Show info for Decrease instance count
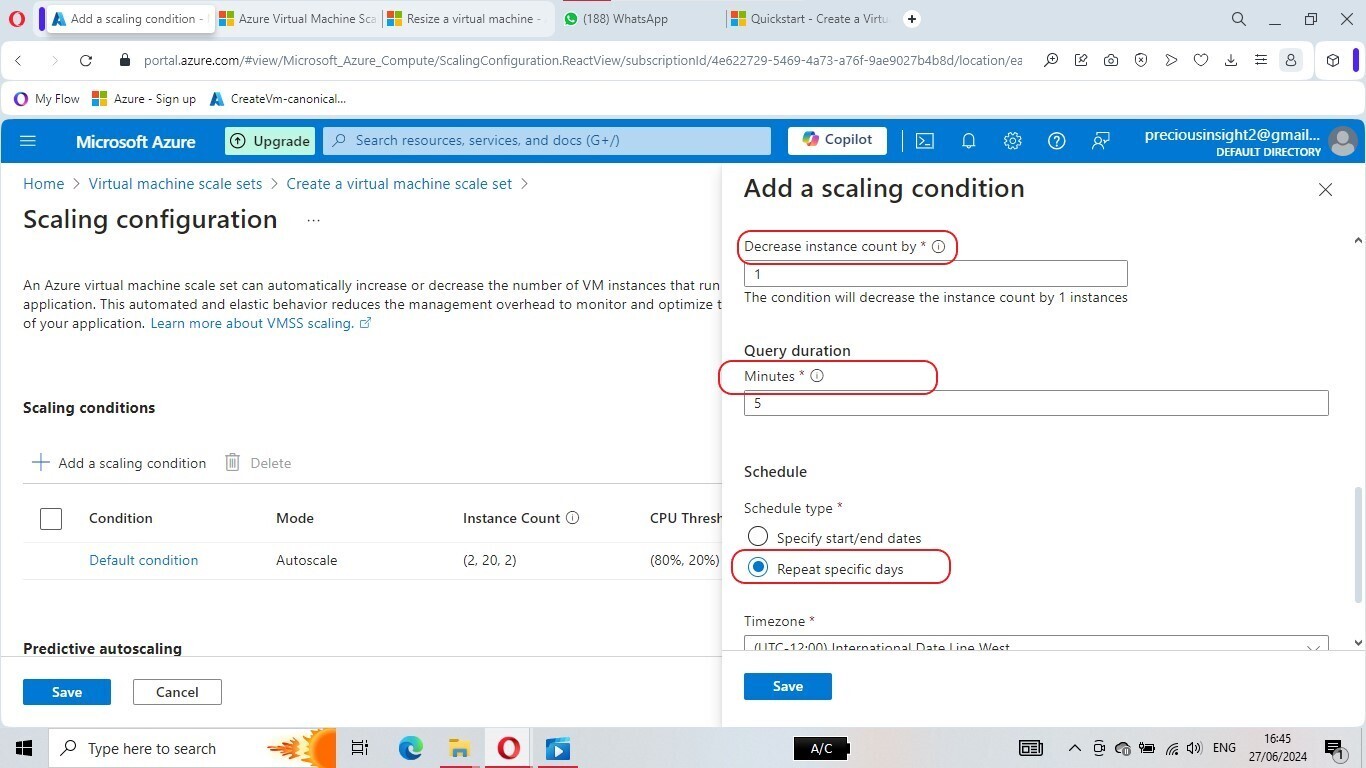This screenshot has width=1366, height=768. click(x=938, y=246)
